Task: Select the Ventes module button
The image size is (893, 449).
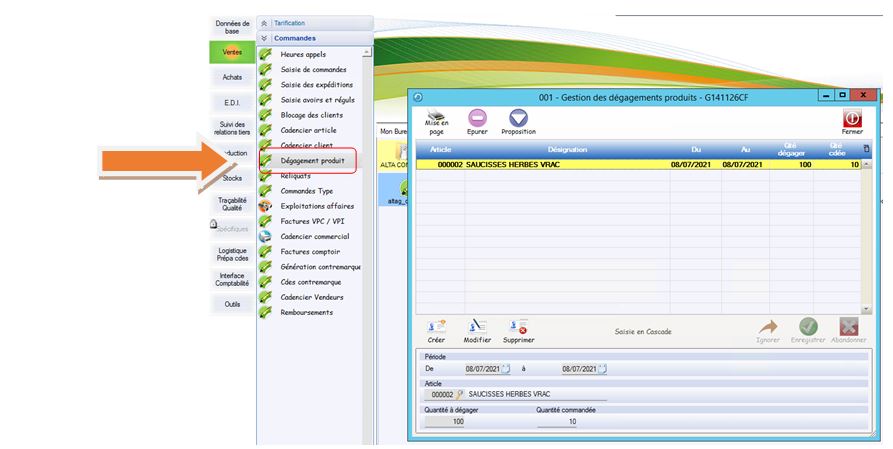Action: pos(232,52)
